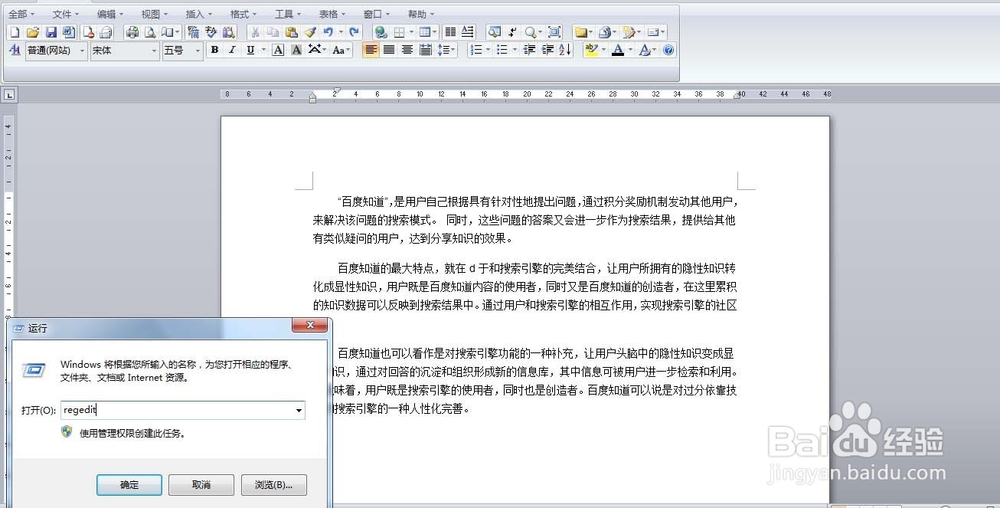This screenshot has height=508, width=1000.
Task: Redo the last undone action
Action: pyautogui.click(x=354, y=32)
